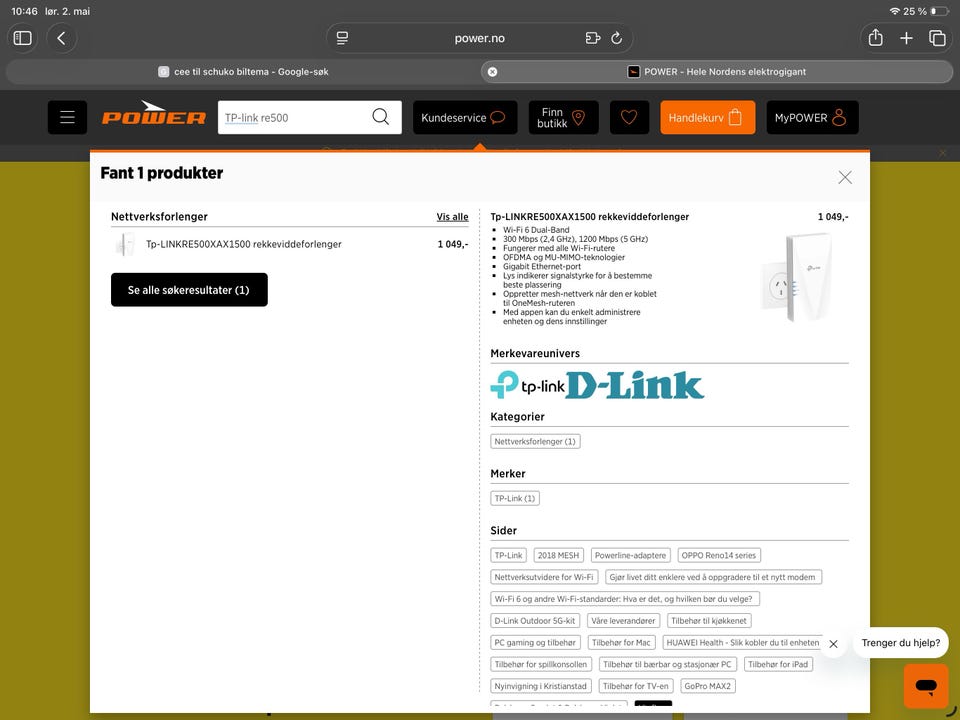Click the small product thumbnail in results list
The image size is (960, 720).
coord(125,244)
